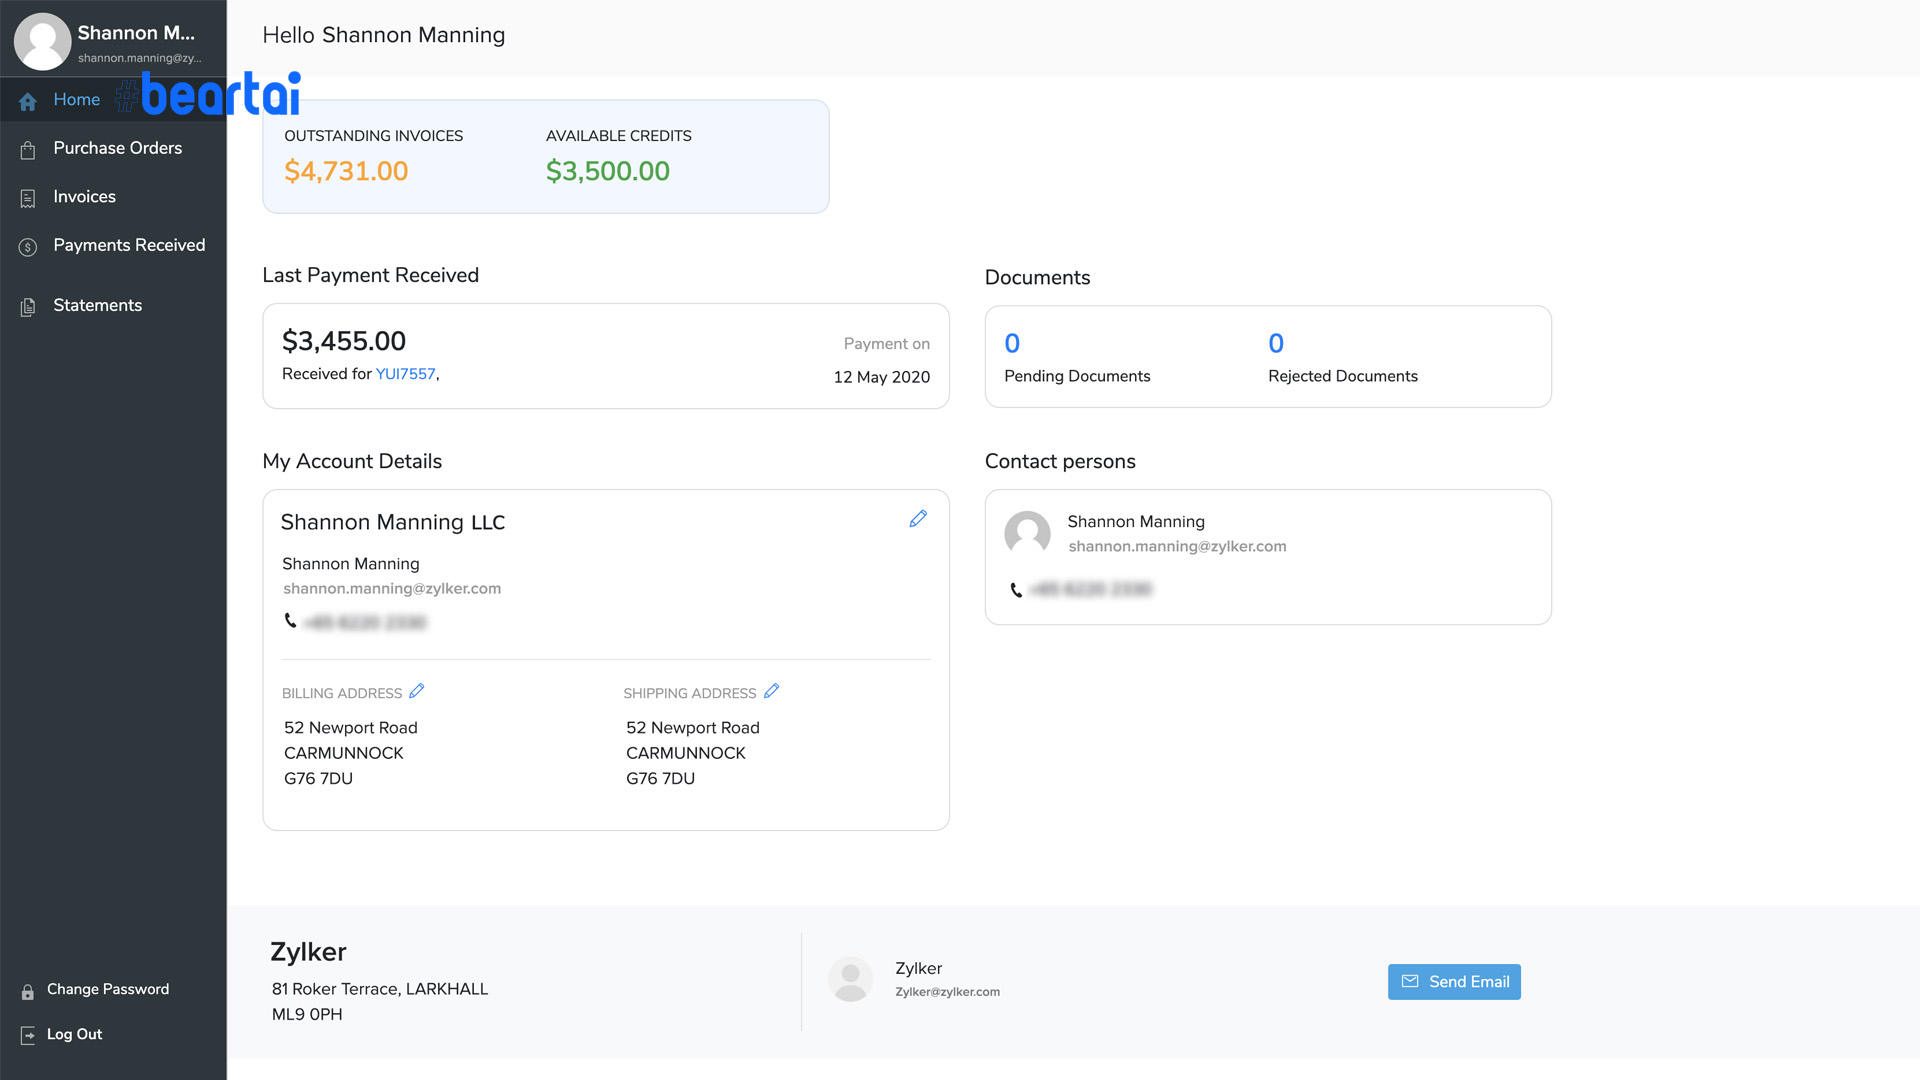Click the user profile avatar icon
This screenshot has width=1920, height=1080.
40,41
